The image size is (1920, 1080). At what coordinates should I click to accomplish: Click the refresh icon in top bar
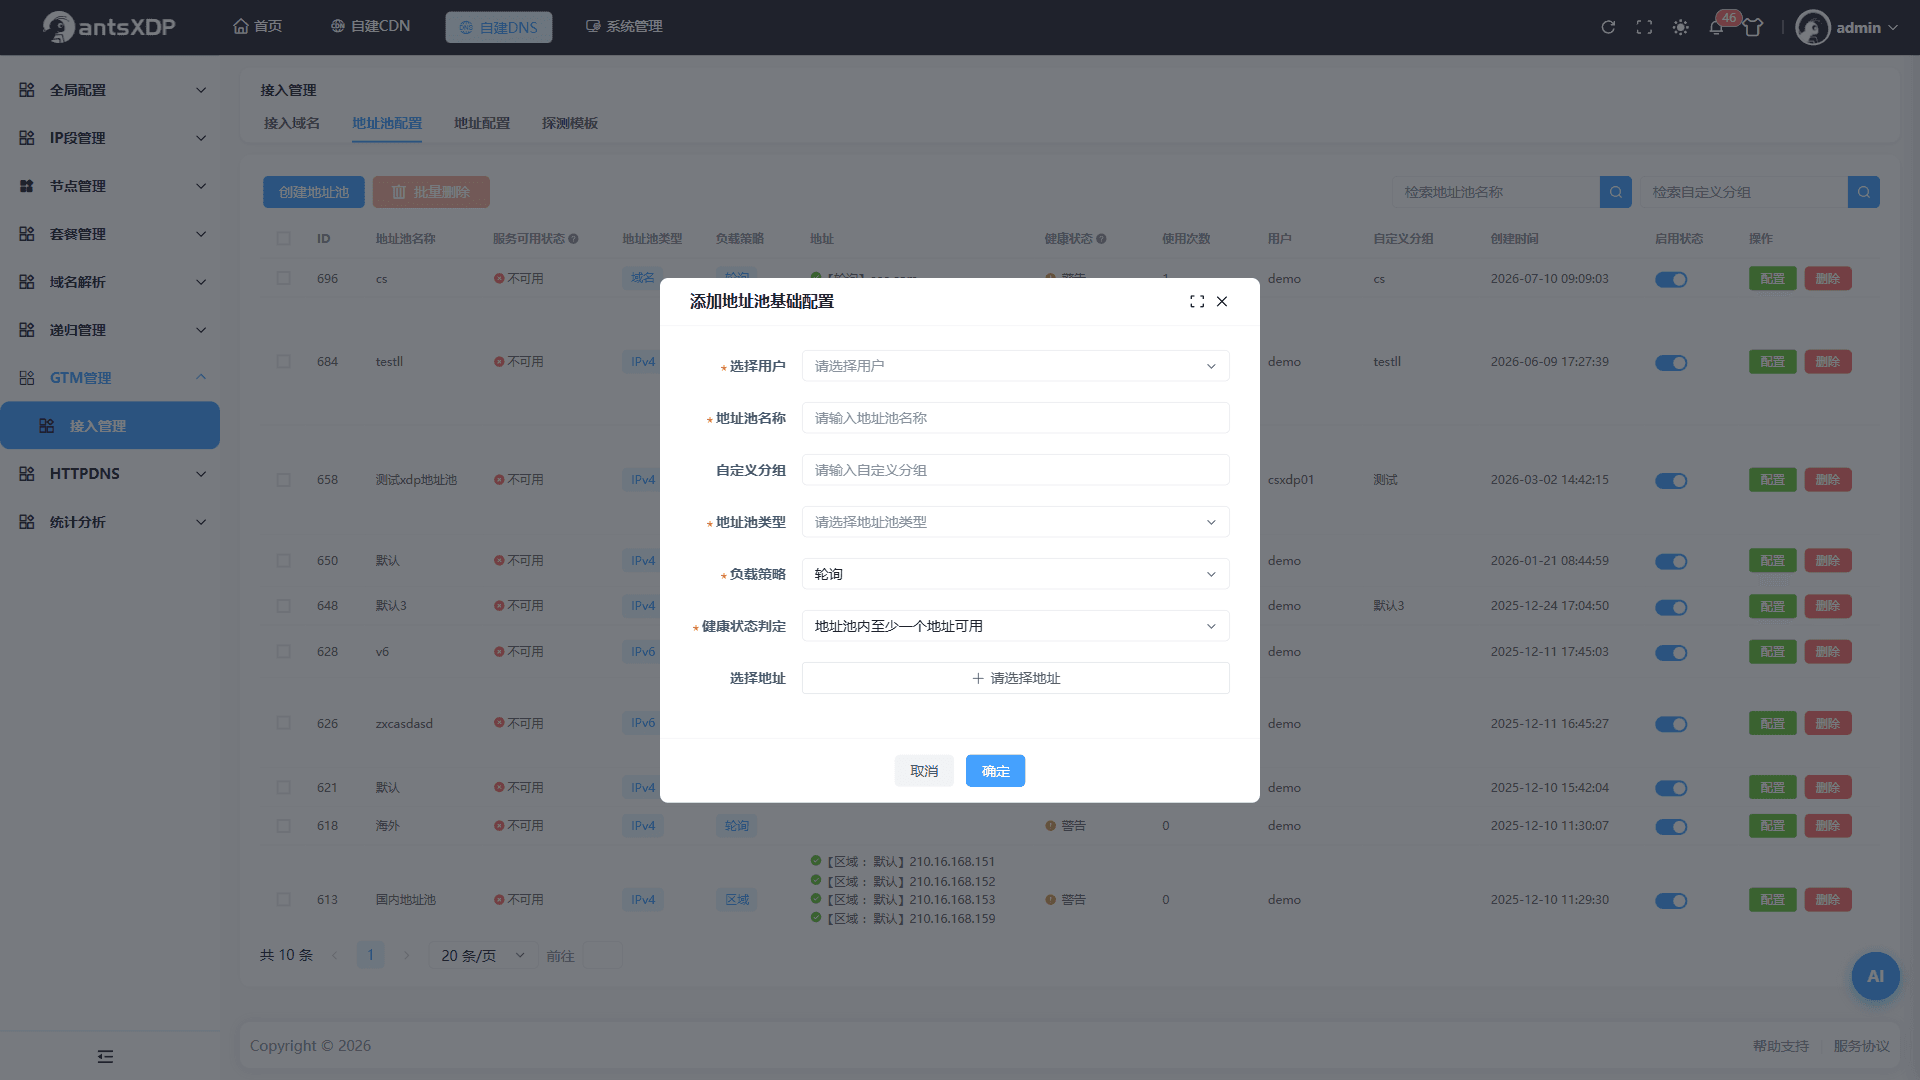pyautogui.click(x=1608, y=27)
